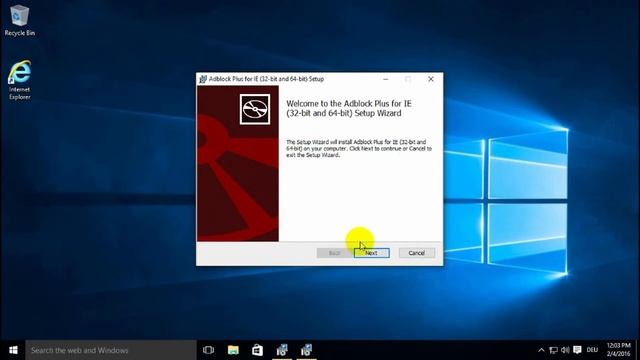Open the Windows Start menu

[x=13, y=350]
